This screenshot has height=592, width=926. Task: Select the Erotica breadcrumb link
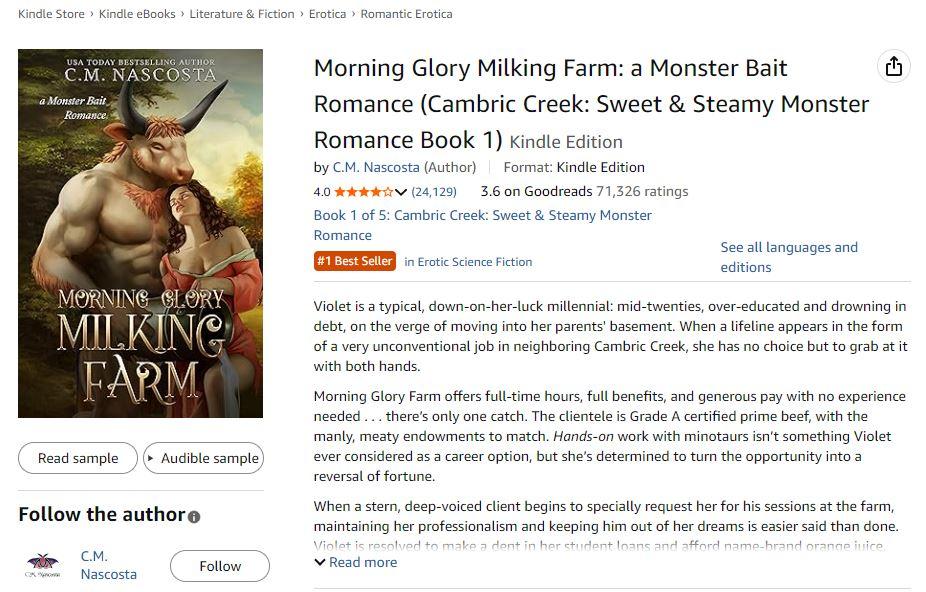[x=327, y=14]
